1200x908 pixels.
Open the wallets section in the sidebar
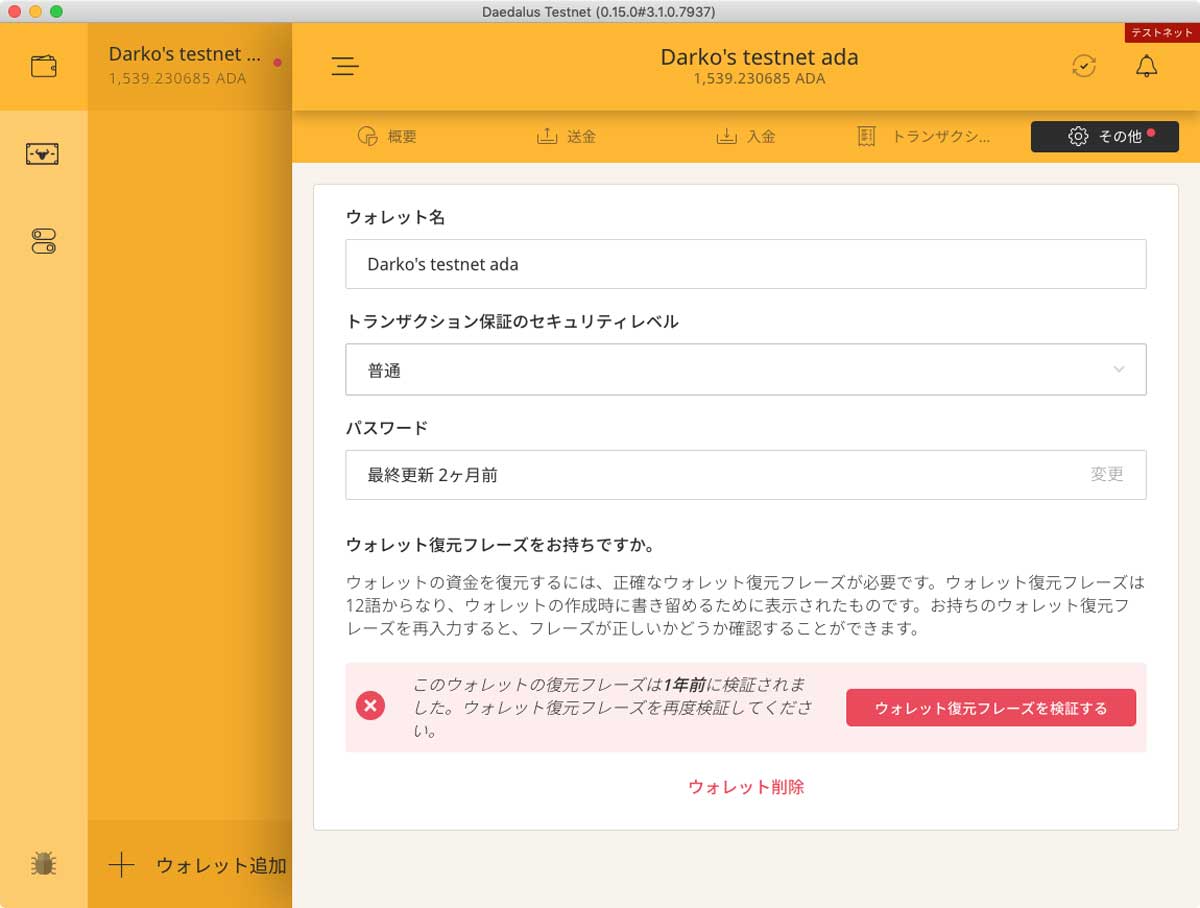pyautogui.click(x=43, y=67)
